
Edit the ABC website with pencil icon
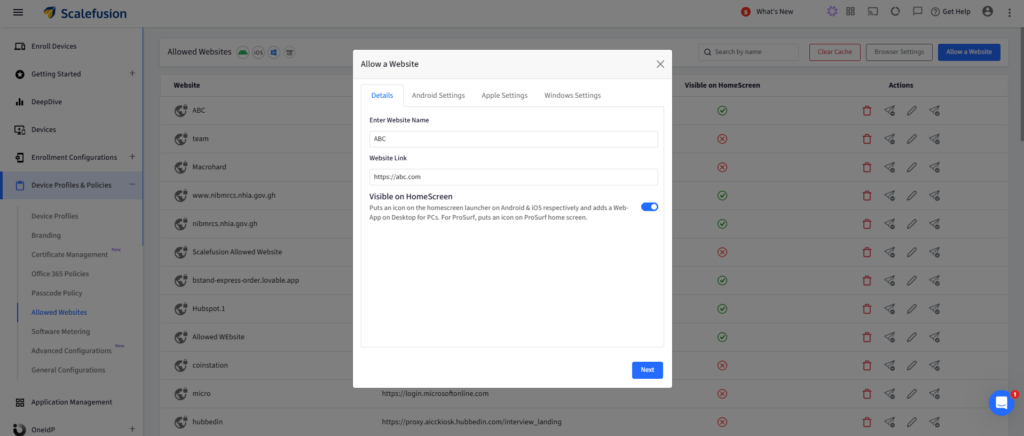coord(912,110)
